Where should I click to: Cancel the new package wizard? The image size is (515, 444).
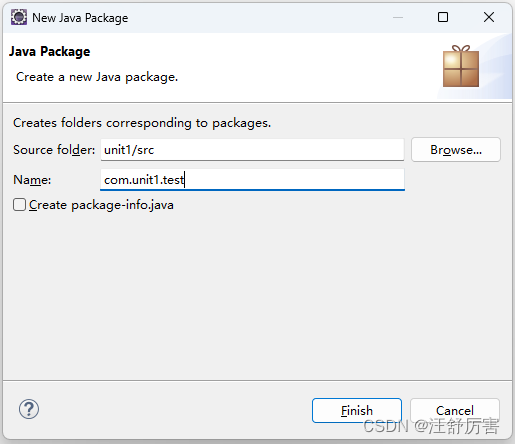[x=455, y=410]
